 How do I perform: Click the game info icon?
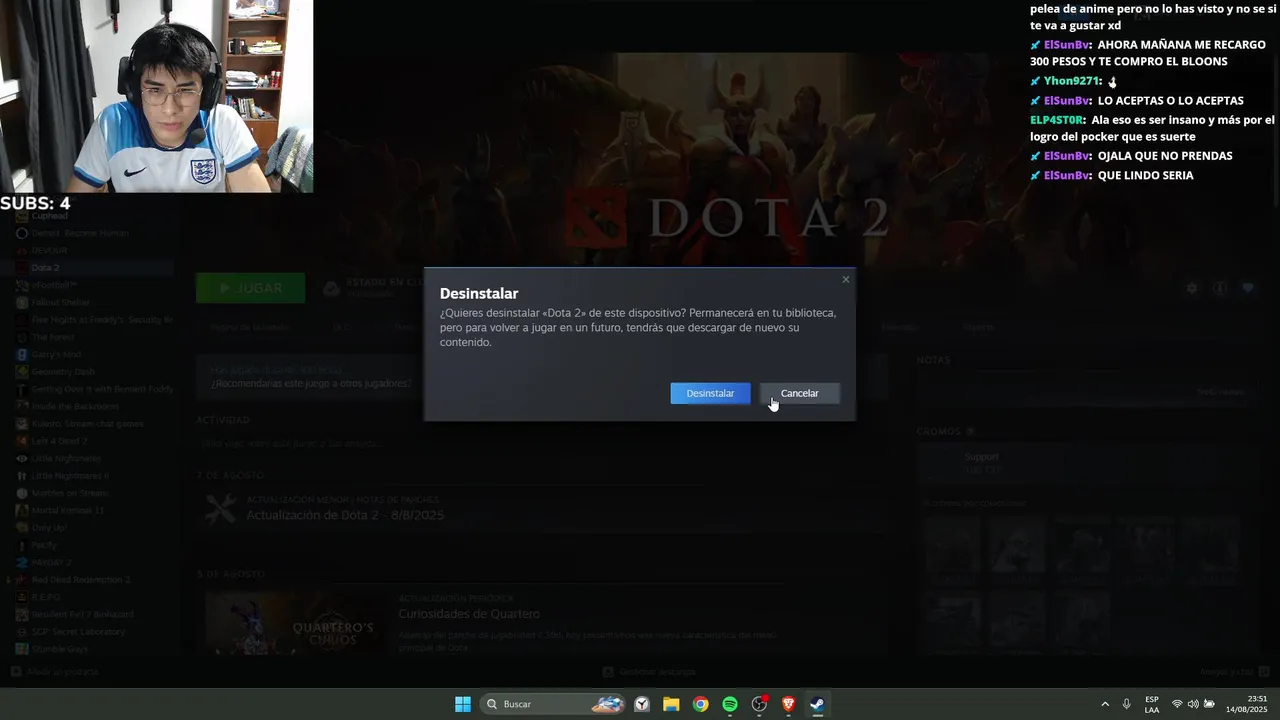coord(1220,288)
